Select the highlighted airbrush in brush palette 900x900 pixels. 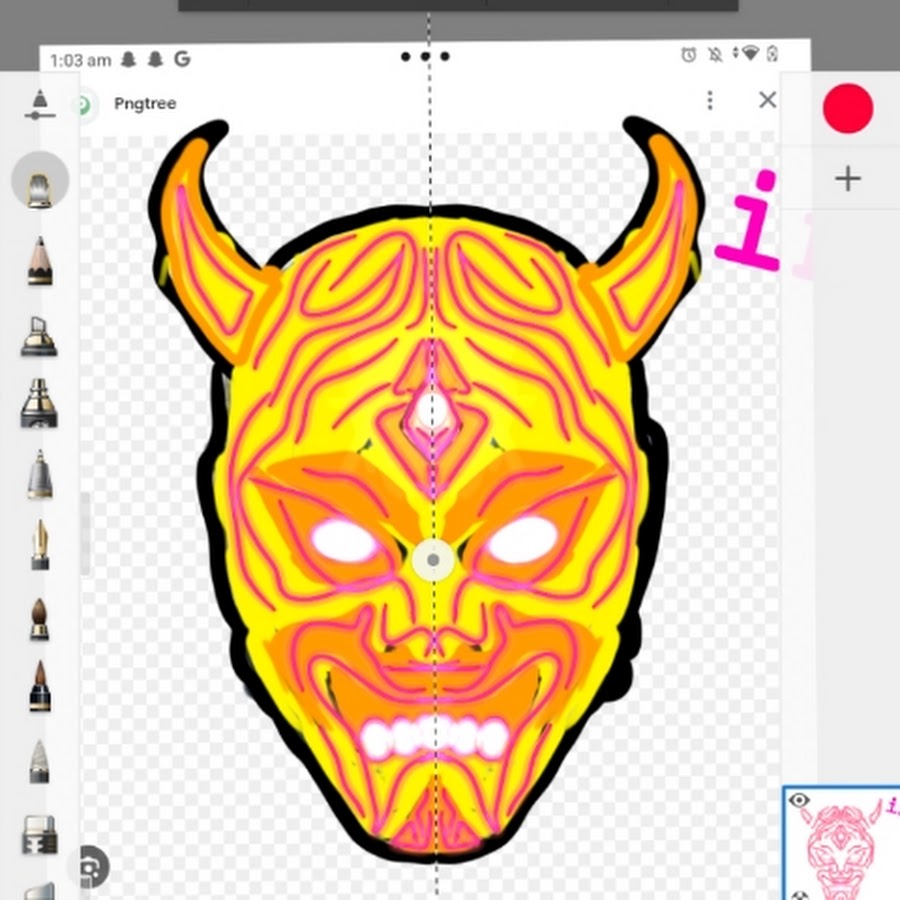coord(40,181)
